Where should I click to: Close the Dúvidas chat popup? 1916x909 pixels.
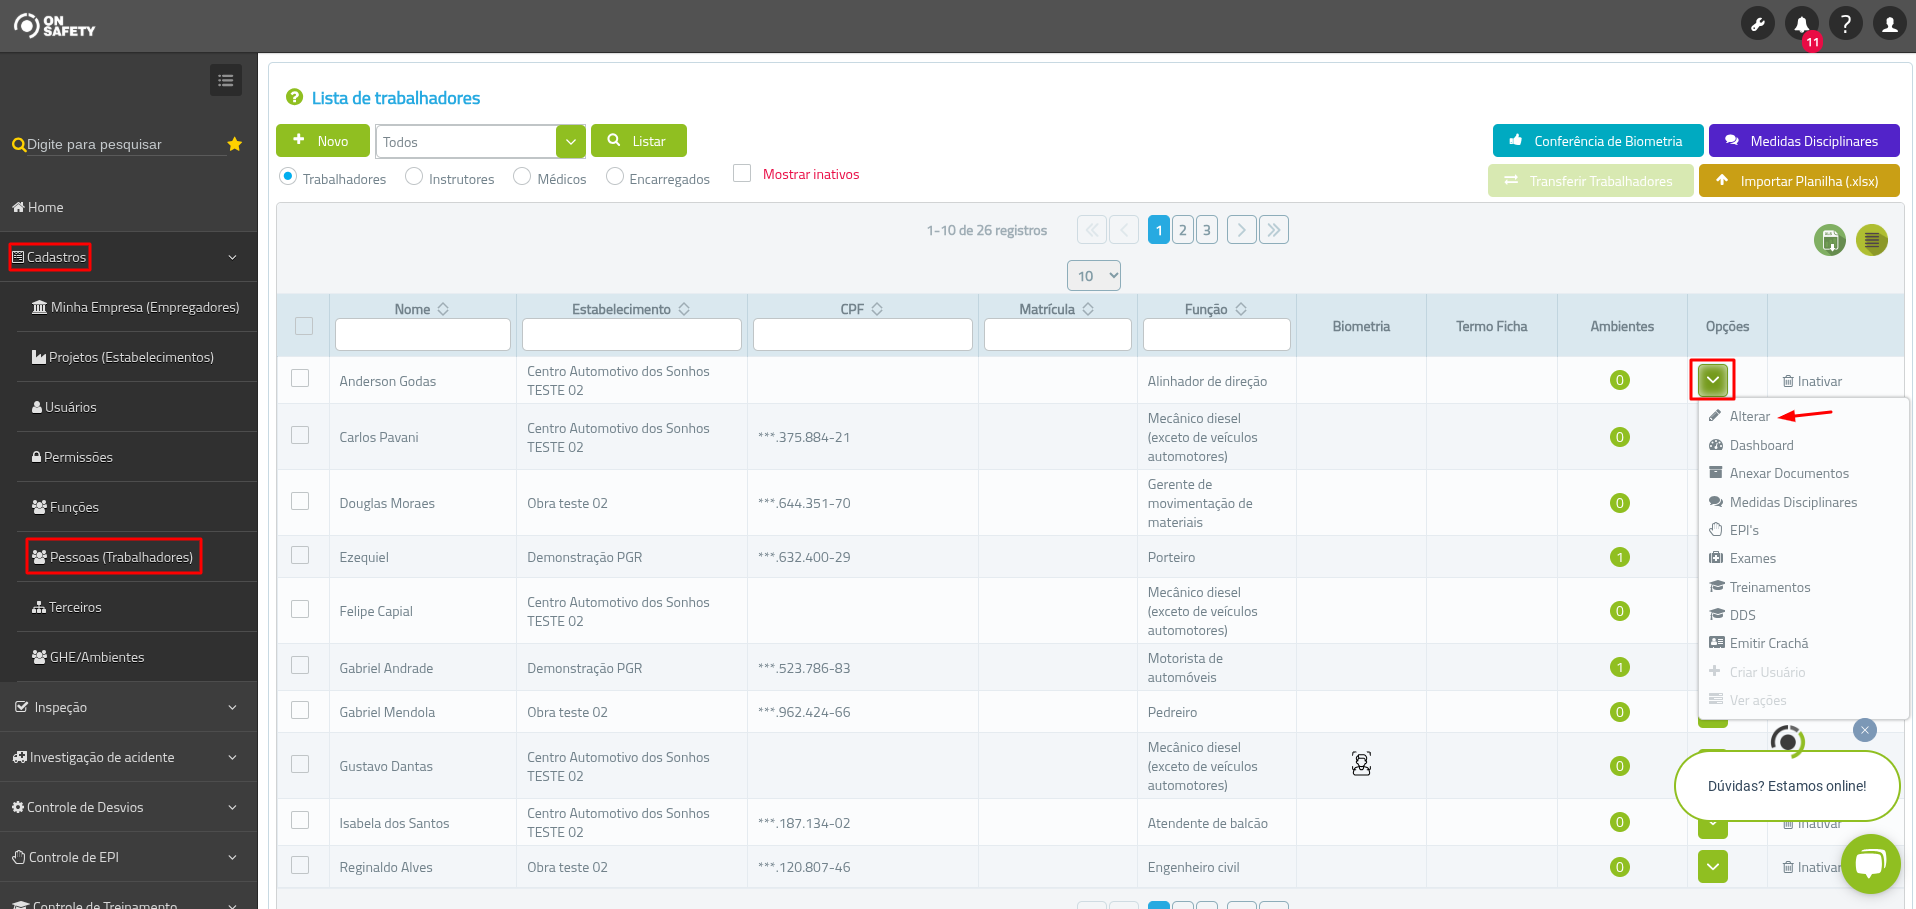[1864, 730]
